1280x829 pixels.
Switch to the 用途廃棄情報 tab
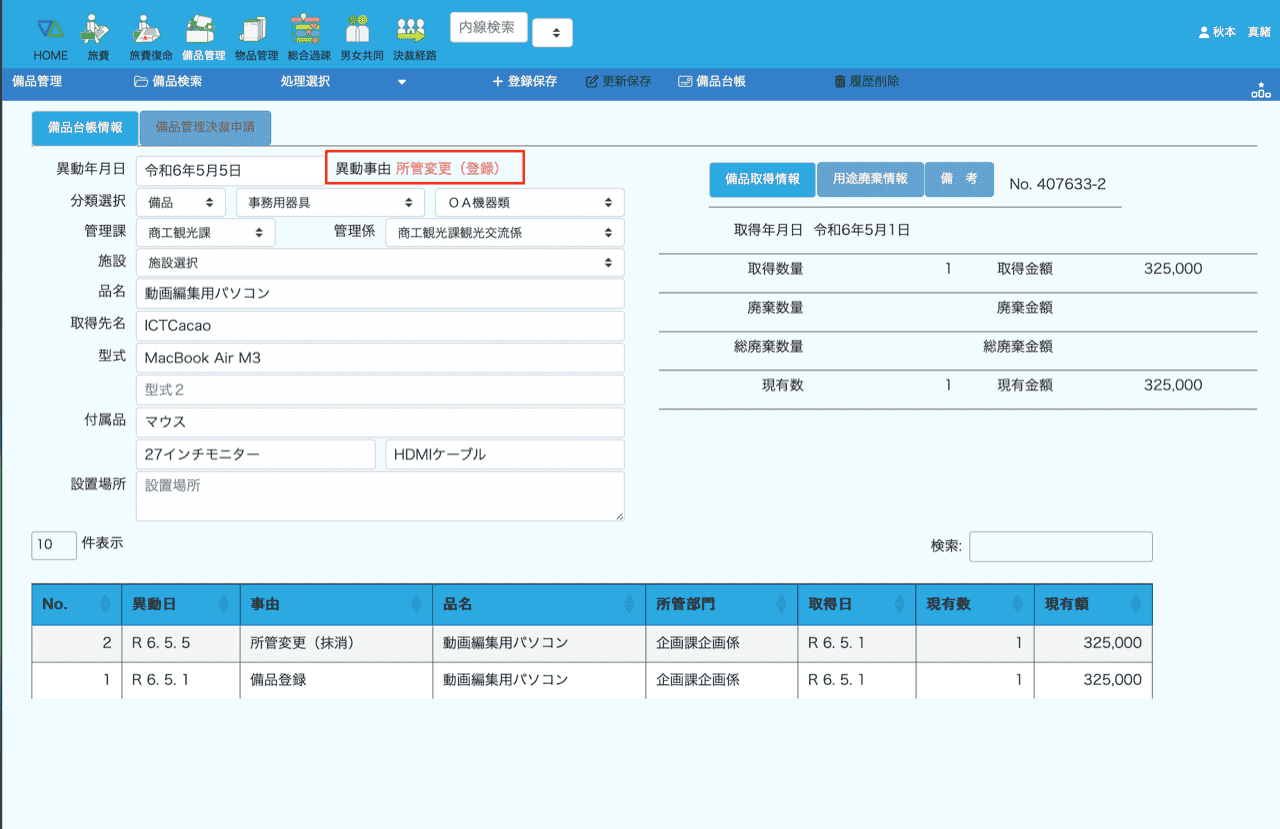point(870,179)
